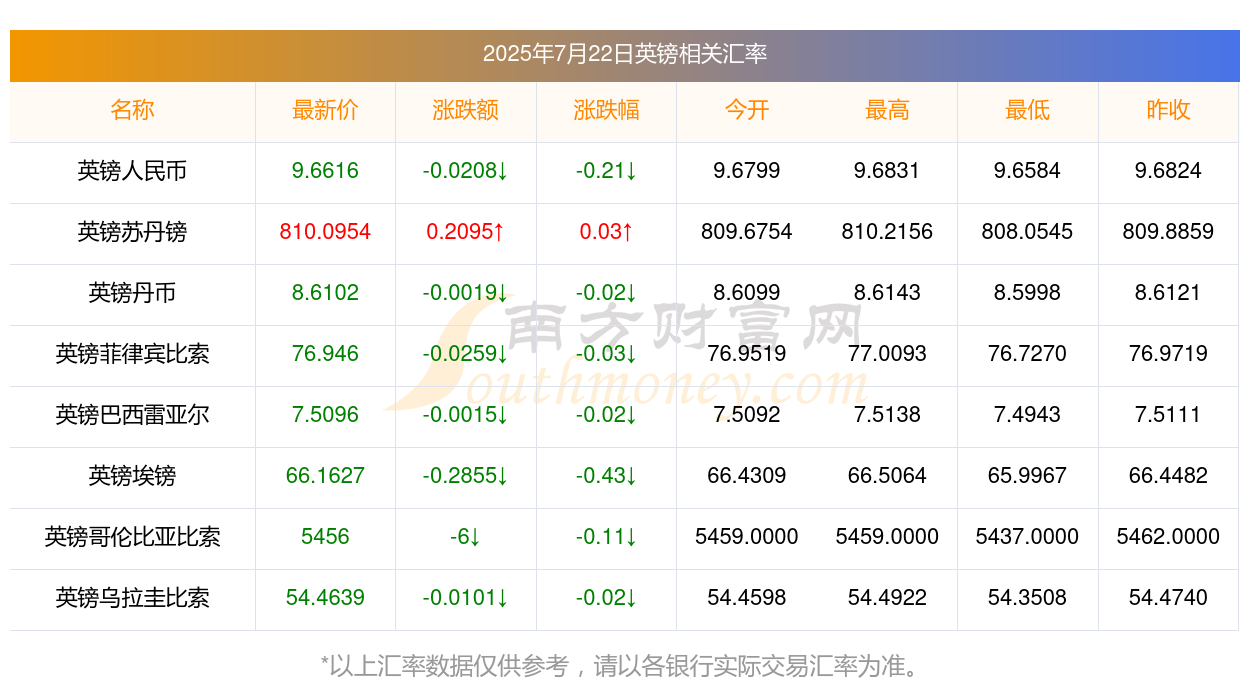This screenshot has width=1250, height=698.
Task: Click opening value 809.6754
Action: click(x=747, y=232)
